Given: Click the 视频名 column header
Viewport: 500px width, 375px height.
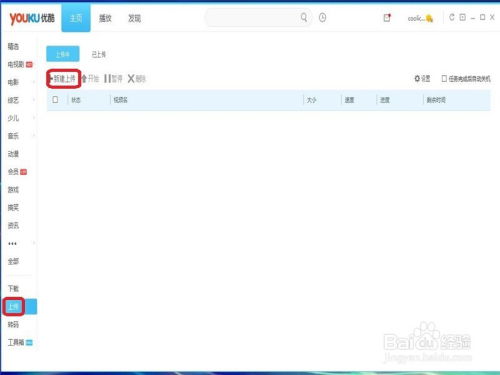Looking at the screenshot, I should pos(120,100).
